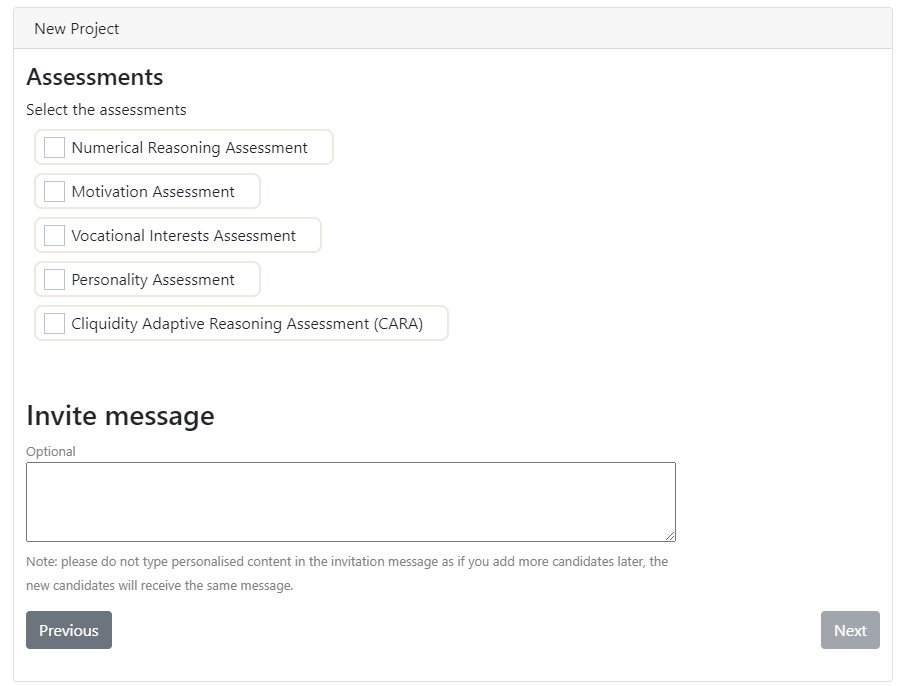
Task: Select the Vocational Interests Assessment
Action: coord(55,235)
